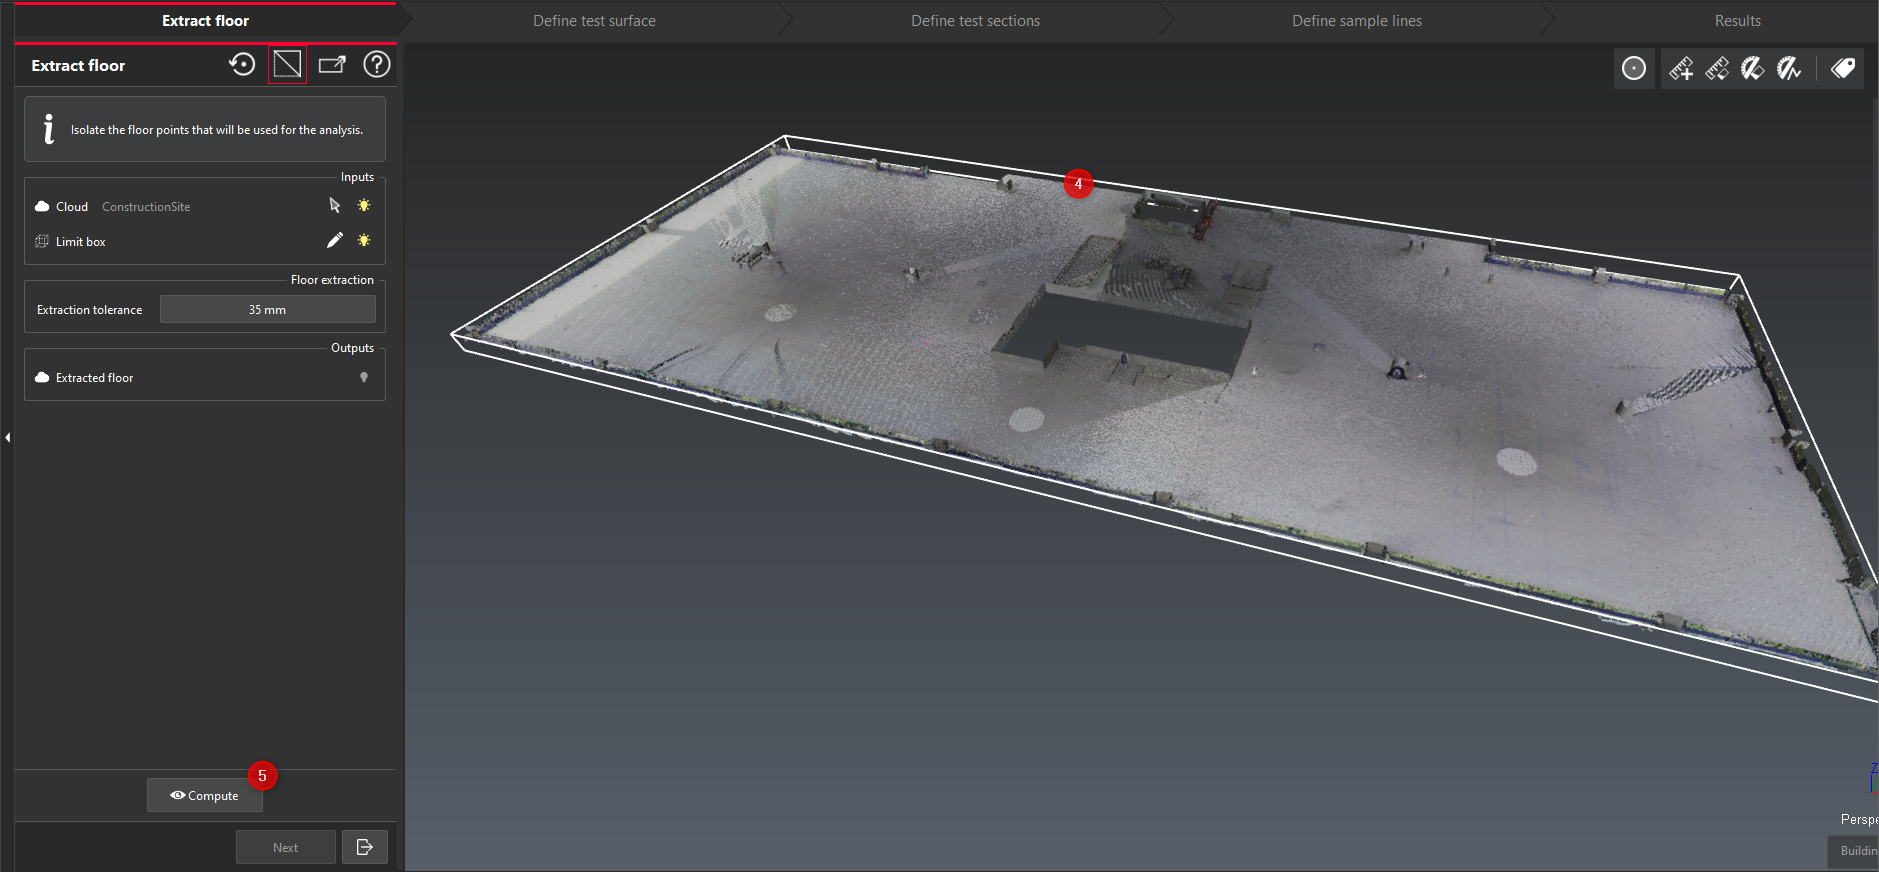Click the tag labels icon in viewport toolbar
The width and height of the screenshot is (1879, 872).
click(x=1842, y=68)
